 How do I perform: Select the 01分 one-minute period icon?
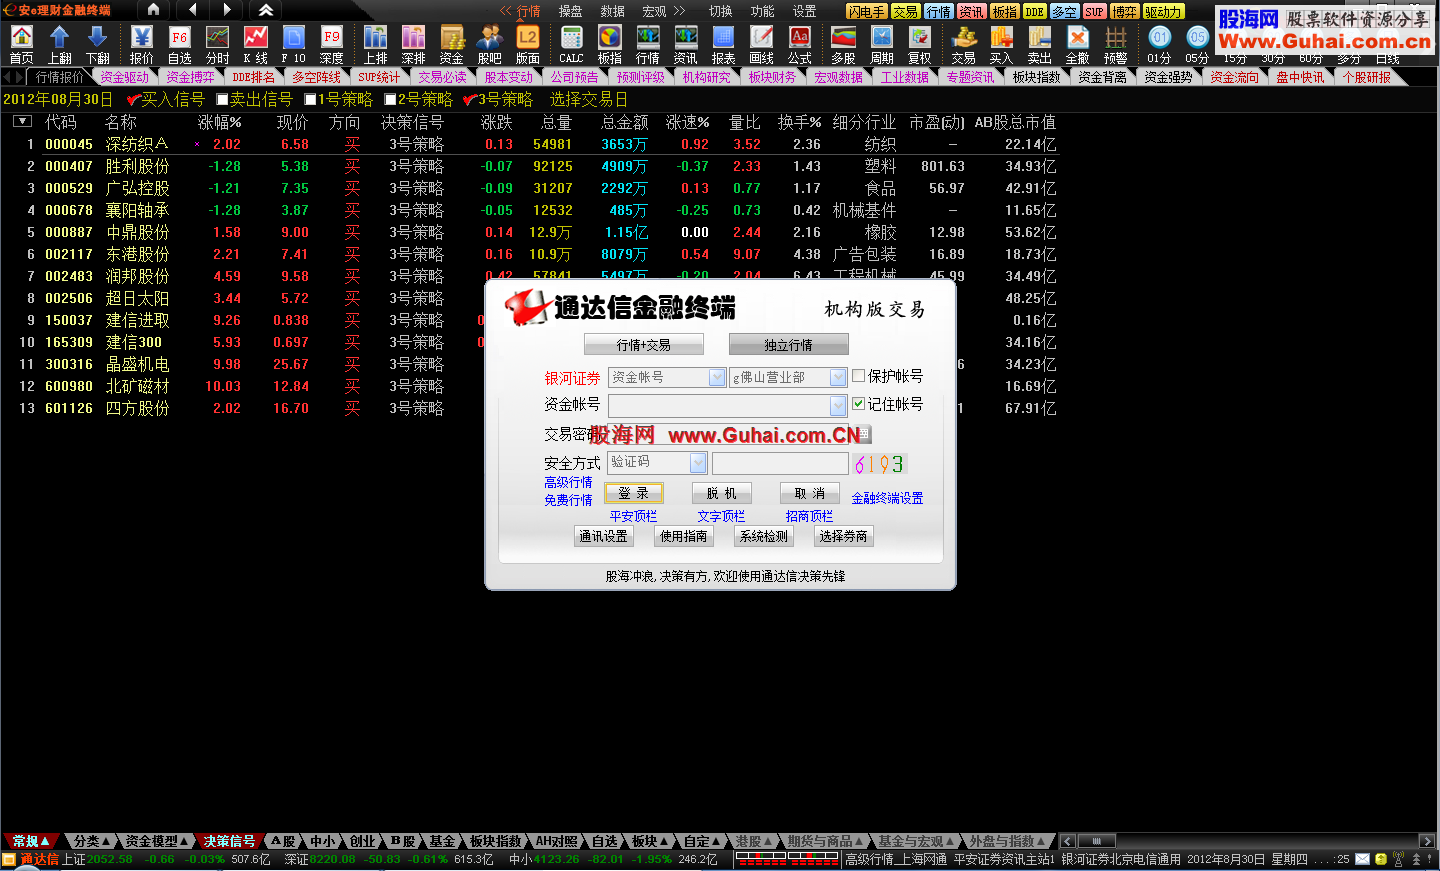click(x=1159, y=45)
